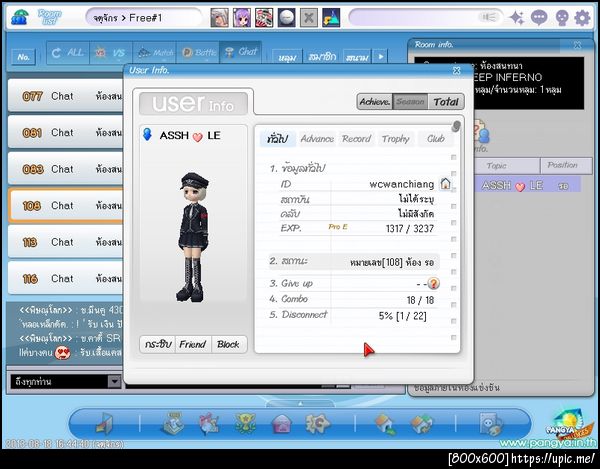Open the puzzle piece icon in bottom bar
Viewport: 600px width, 469px height.
pyautogui.click(x=318, y=423)
